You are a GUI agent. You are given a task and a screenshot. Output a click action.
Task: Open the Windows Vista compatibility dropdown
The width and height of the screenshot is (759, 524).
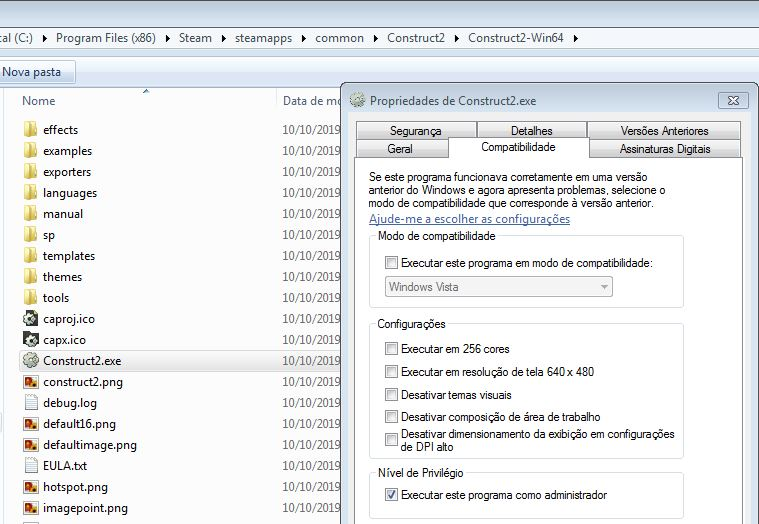tap(499, 286)
